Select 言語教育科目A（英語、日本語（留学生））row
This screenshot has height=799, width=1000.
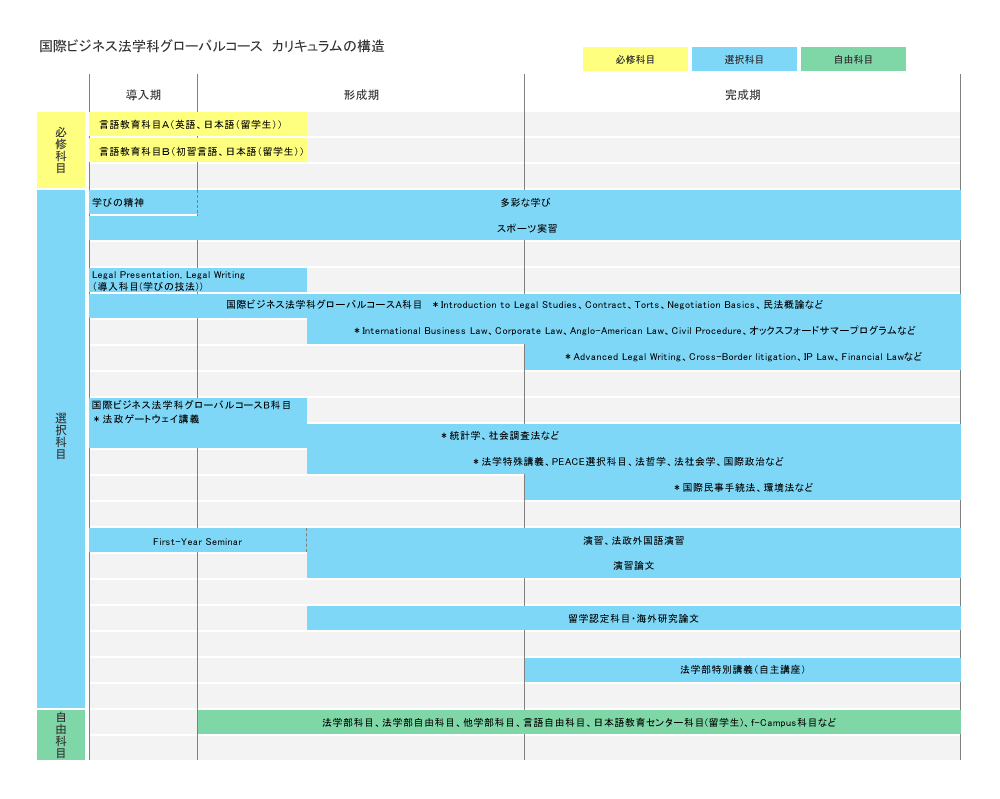tap(198, 124)
